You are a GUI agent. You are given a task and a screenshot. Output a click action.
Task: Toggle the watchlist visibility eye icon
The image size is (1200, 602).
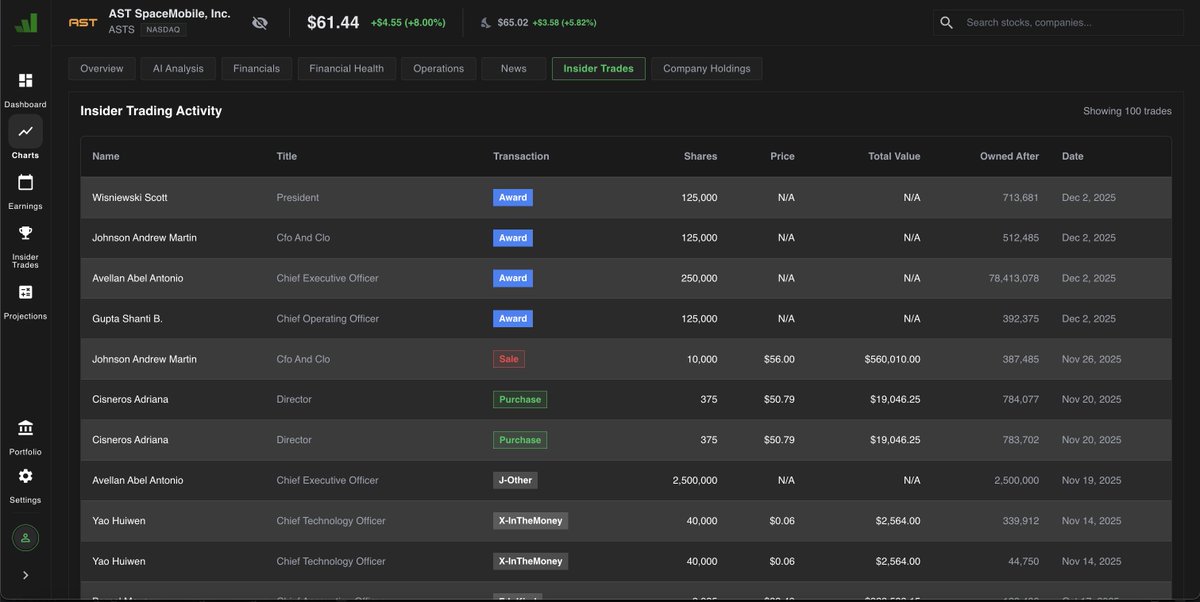[x=260, y=22]
